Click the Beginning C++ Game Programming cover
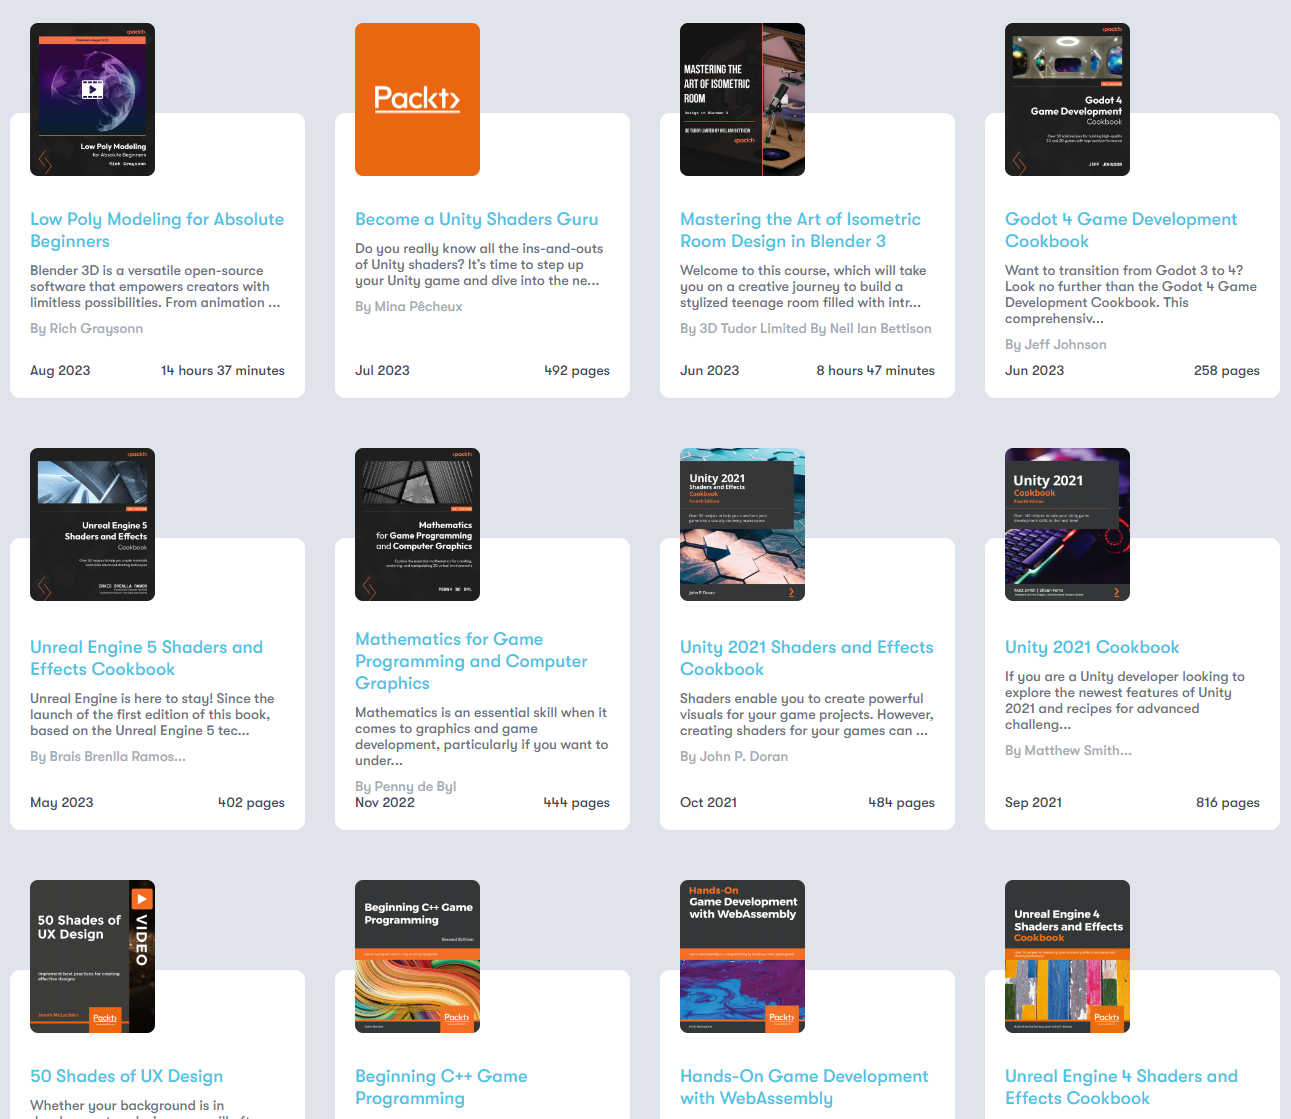The image size is (1291, 1119). coord(417,956)
